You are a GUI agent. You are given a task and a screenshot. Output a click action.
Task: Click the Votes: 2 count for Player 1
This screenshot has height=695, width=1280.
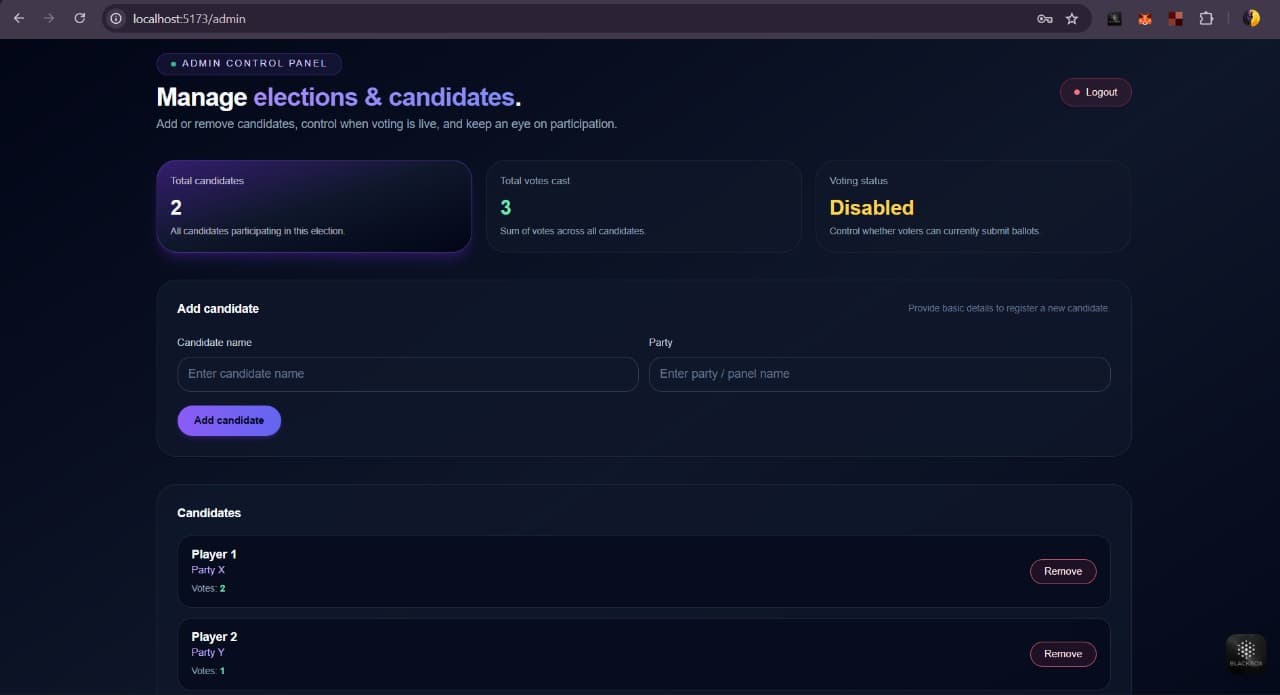tap(208, 588)
